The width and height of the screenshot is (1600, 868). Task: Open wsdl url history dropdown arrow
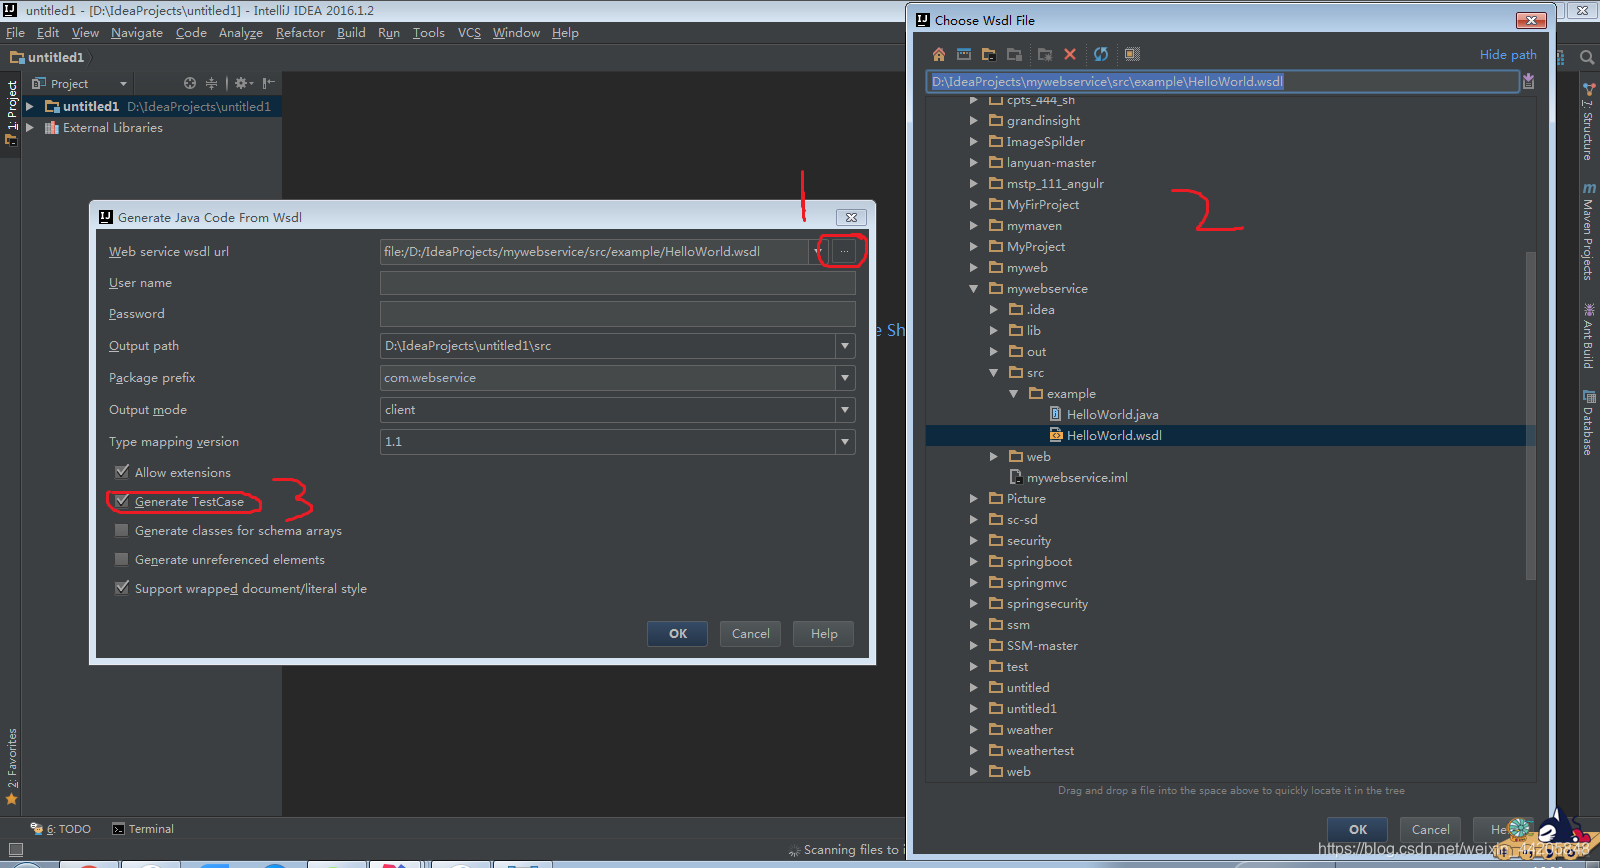pos(817,251)
